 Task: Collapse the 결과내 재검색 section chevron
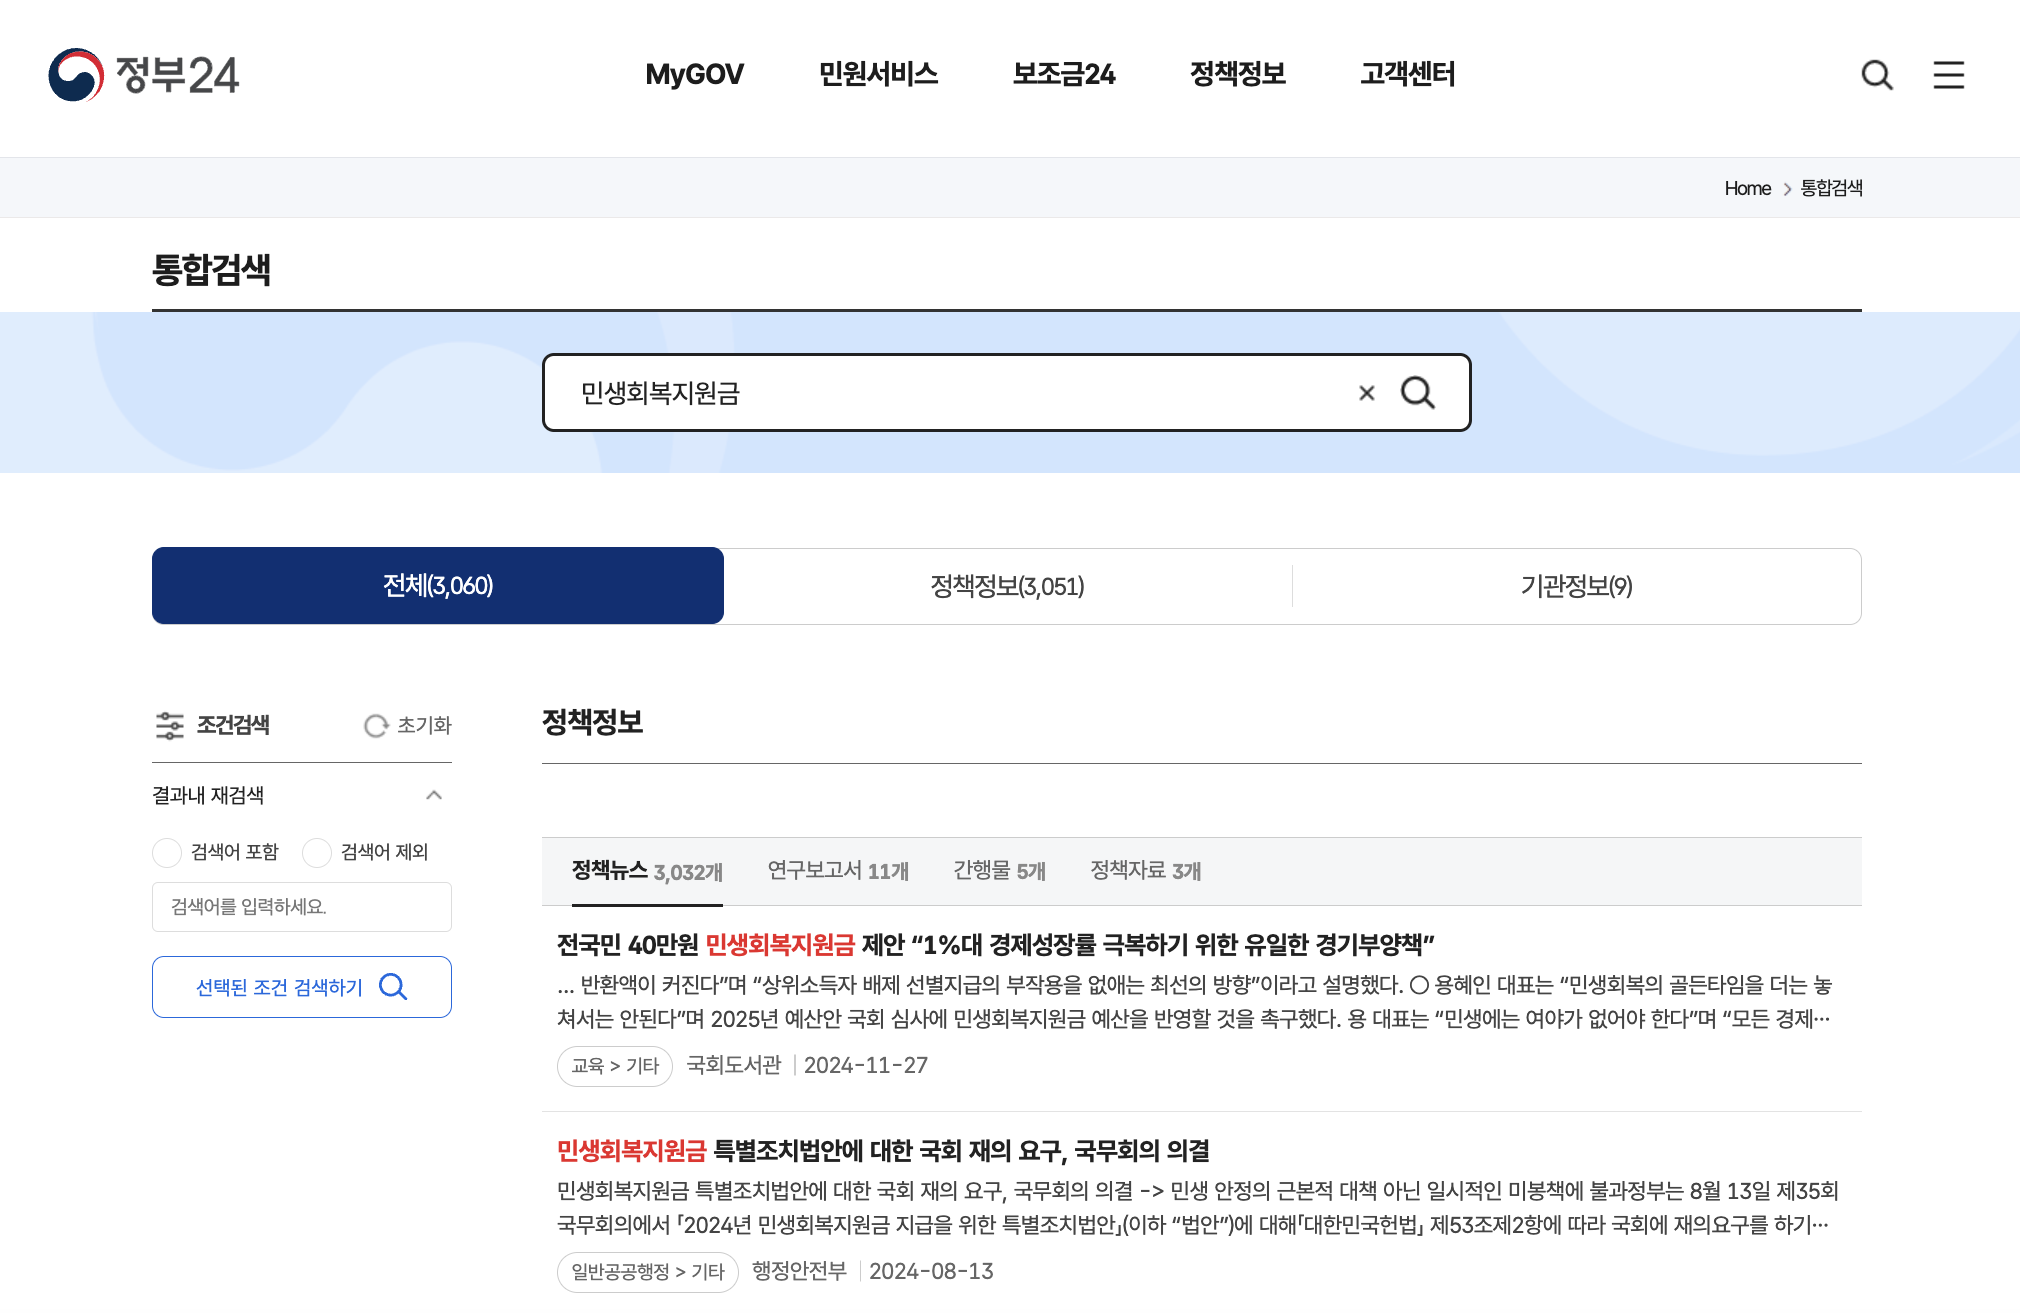[434, 795]
